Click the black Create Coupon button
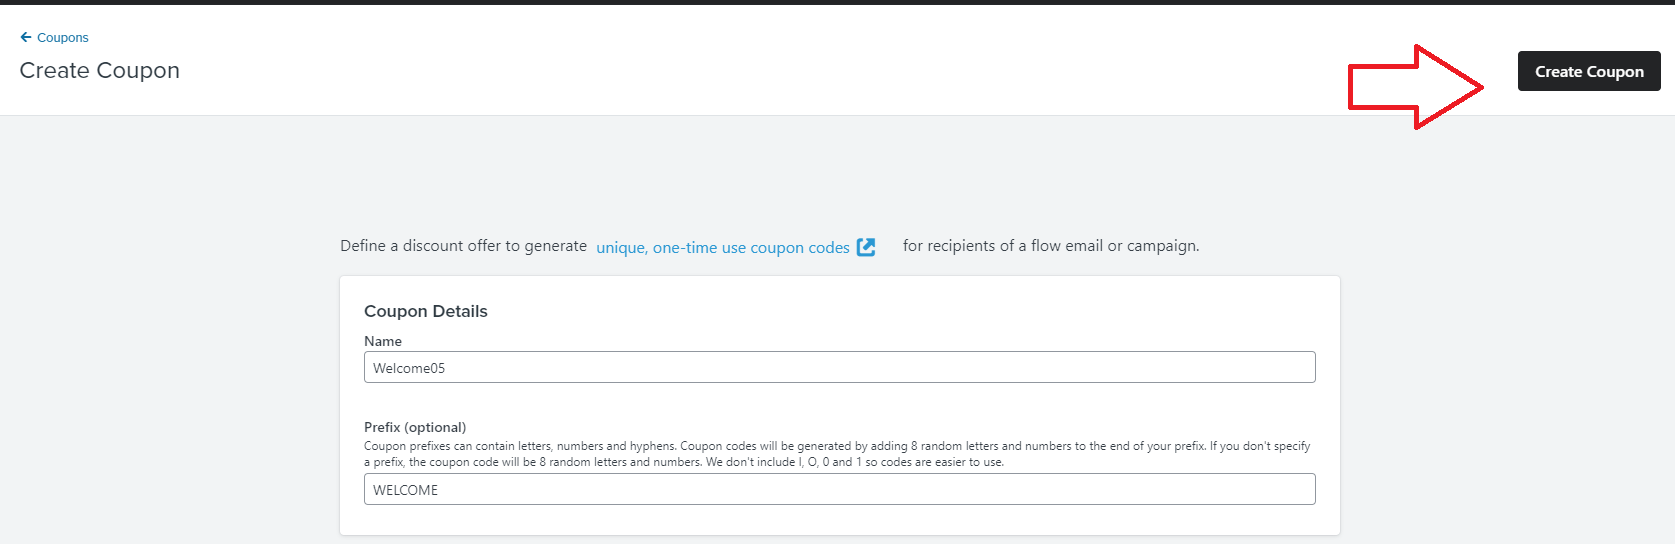This screenshot has width=1675, height=544. pyautogui.click(x=1589, y=71)
